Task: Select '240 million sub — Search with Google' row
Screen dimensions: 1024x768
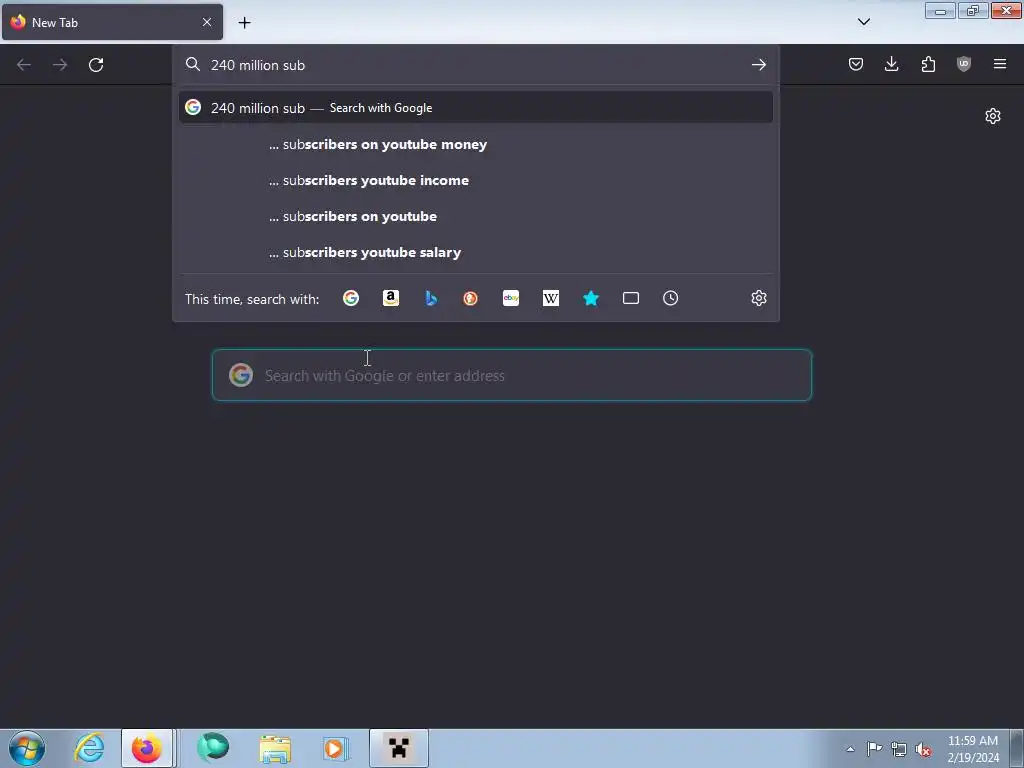Action: 475,108
